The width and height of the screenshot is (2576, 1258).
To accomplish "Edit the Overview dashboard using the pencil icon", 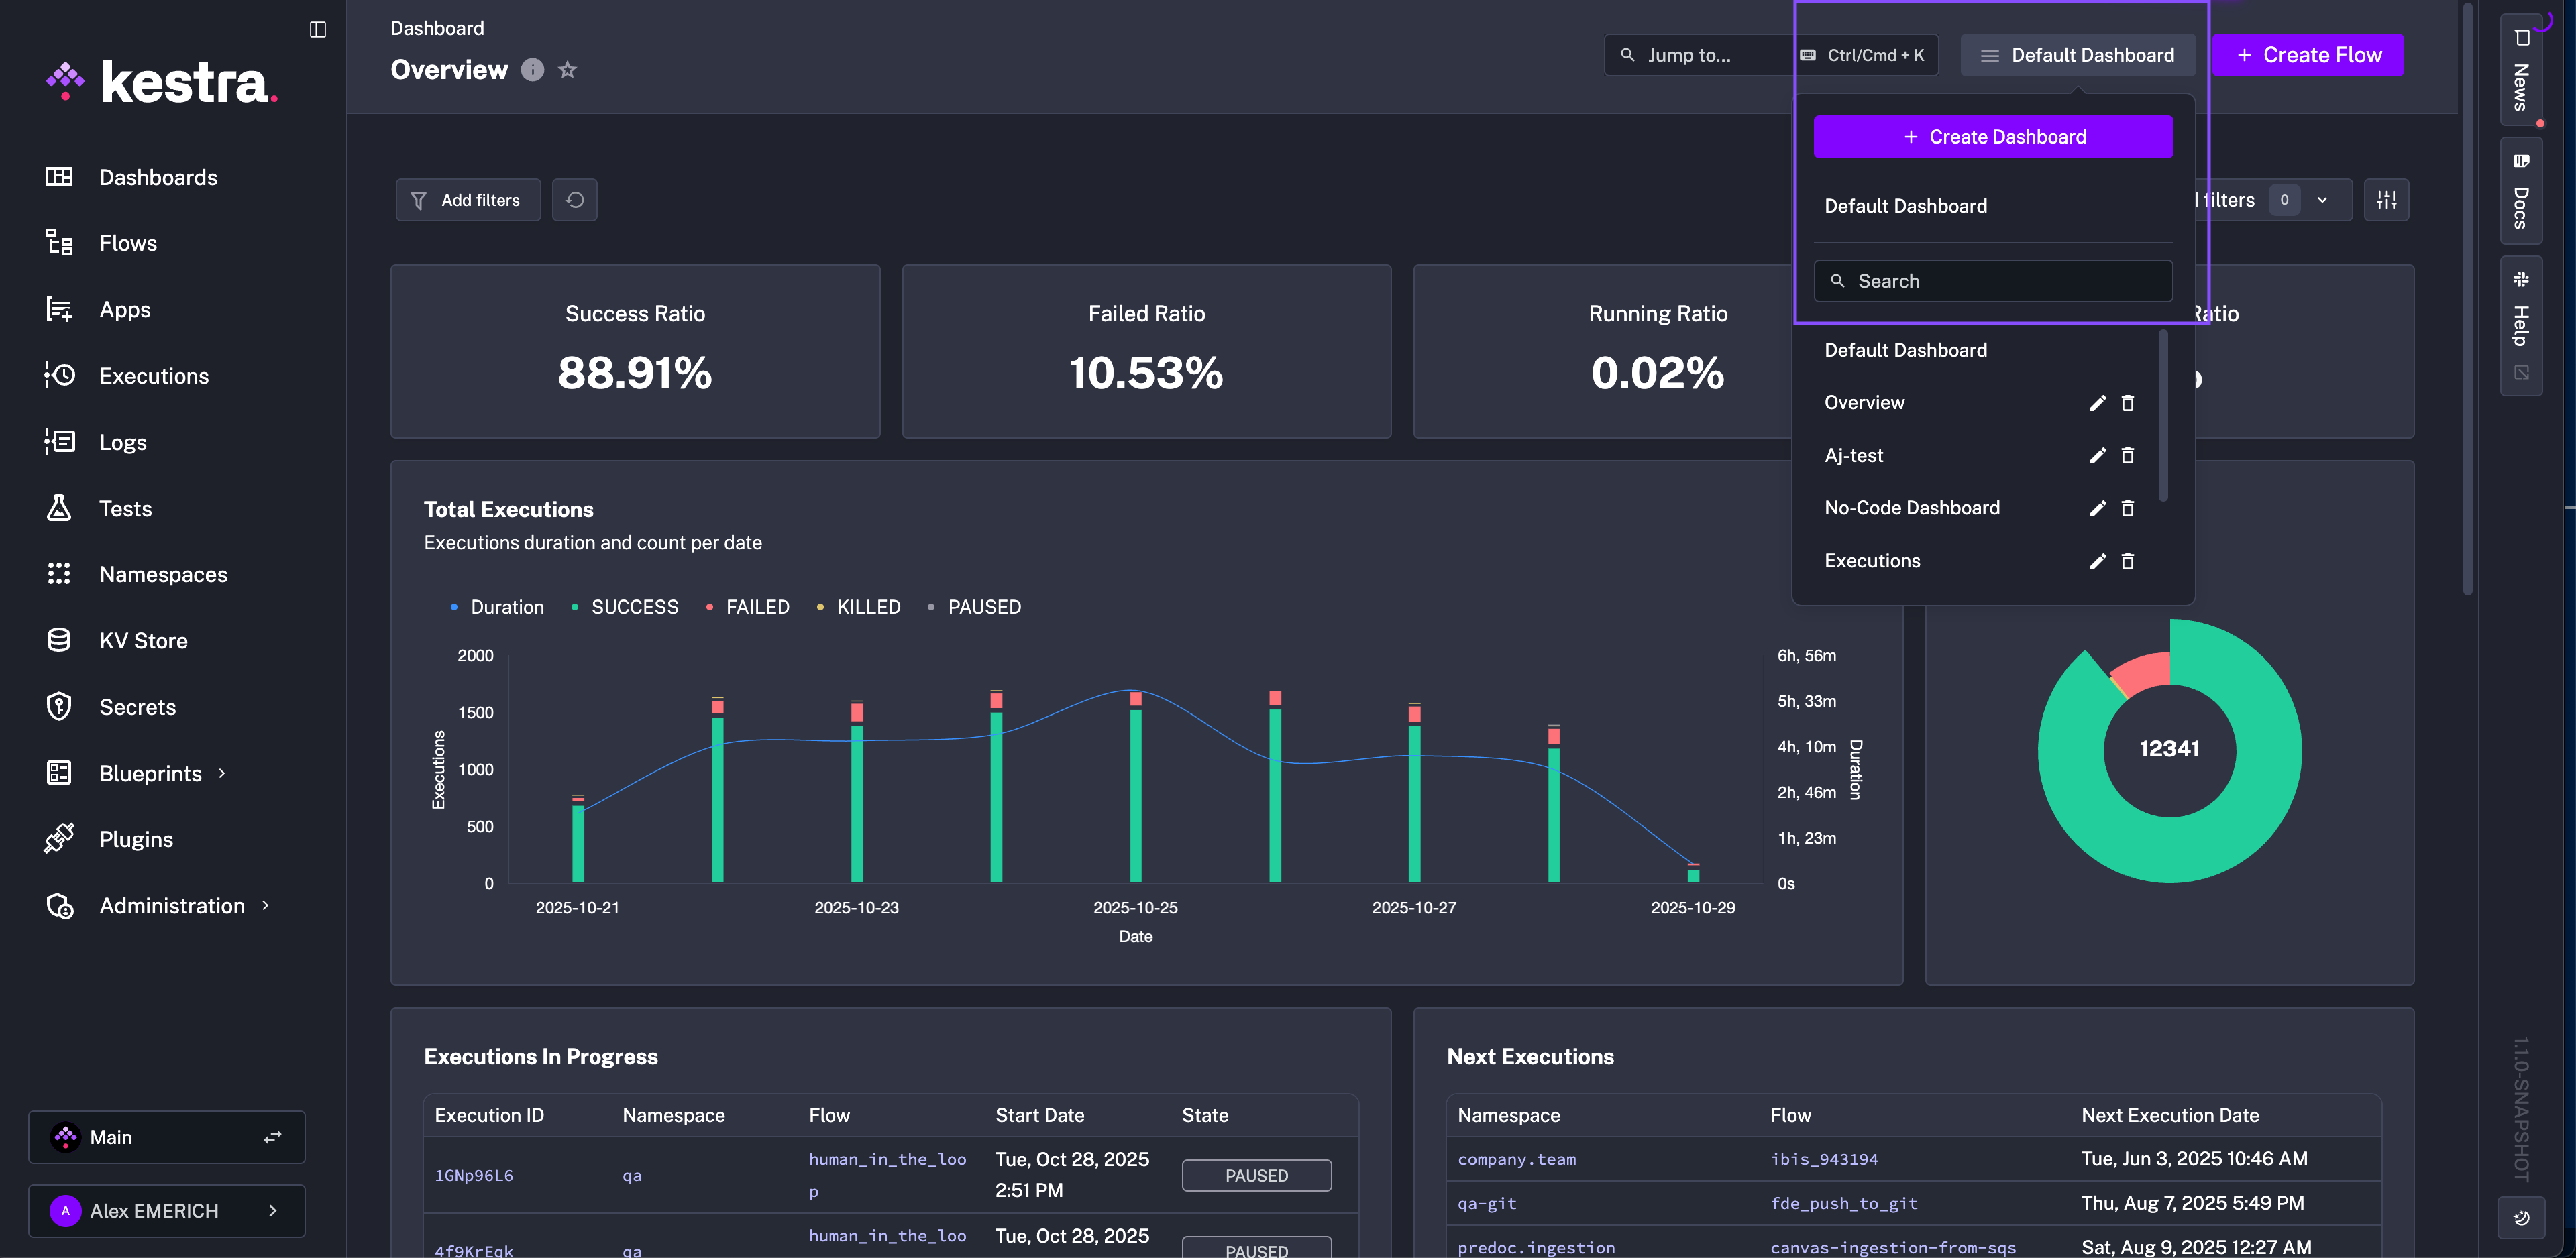I will pyautogui.click(x=2097, y=402).
